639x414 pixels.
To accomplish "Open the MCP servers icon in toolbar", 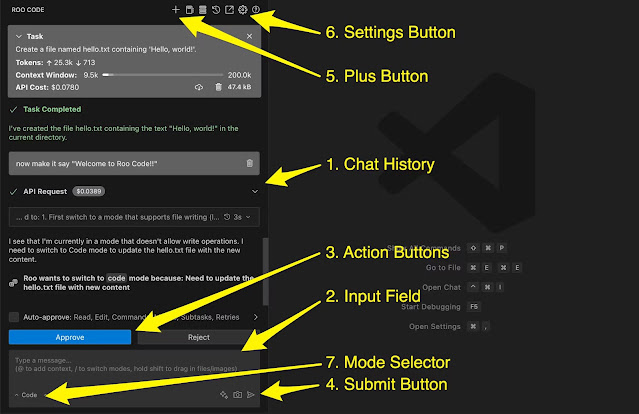I will click(x=203, y=9).
